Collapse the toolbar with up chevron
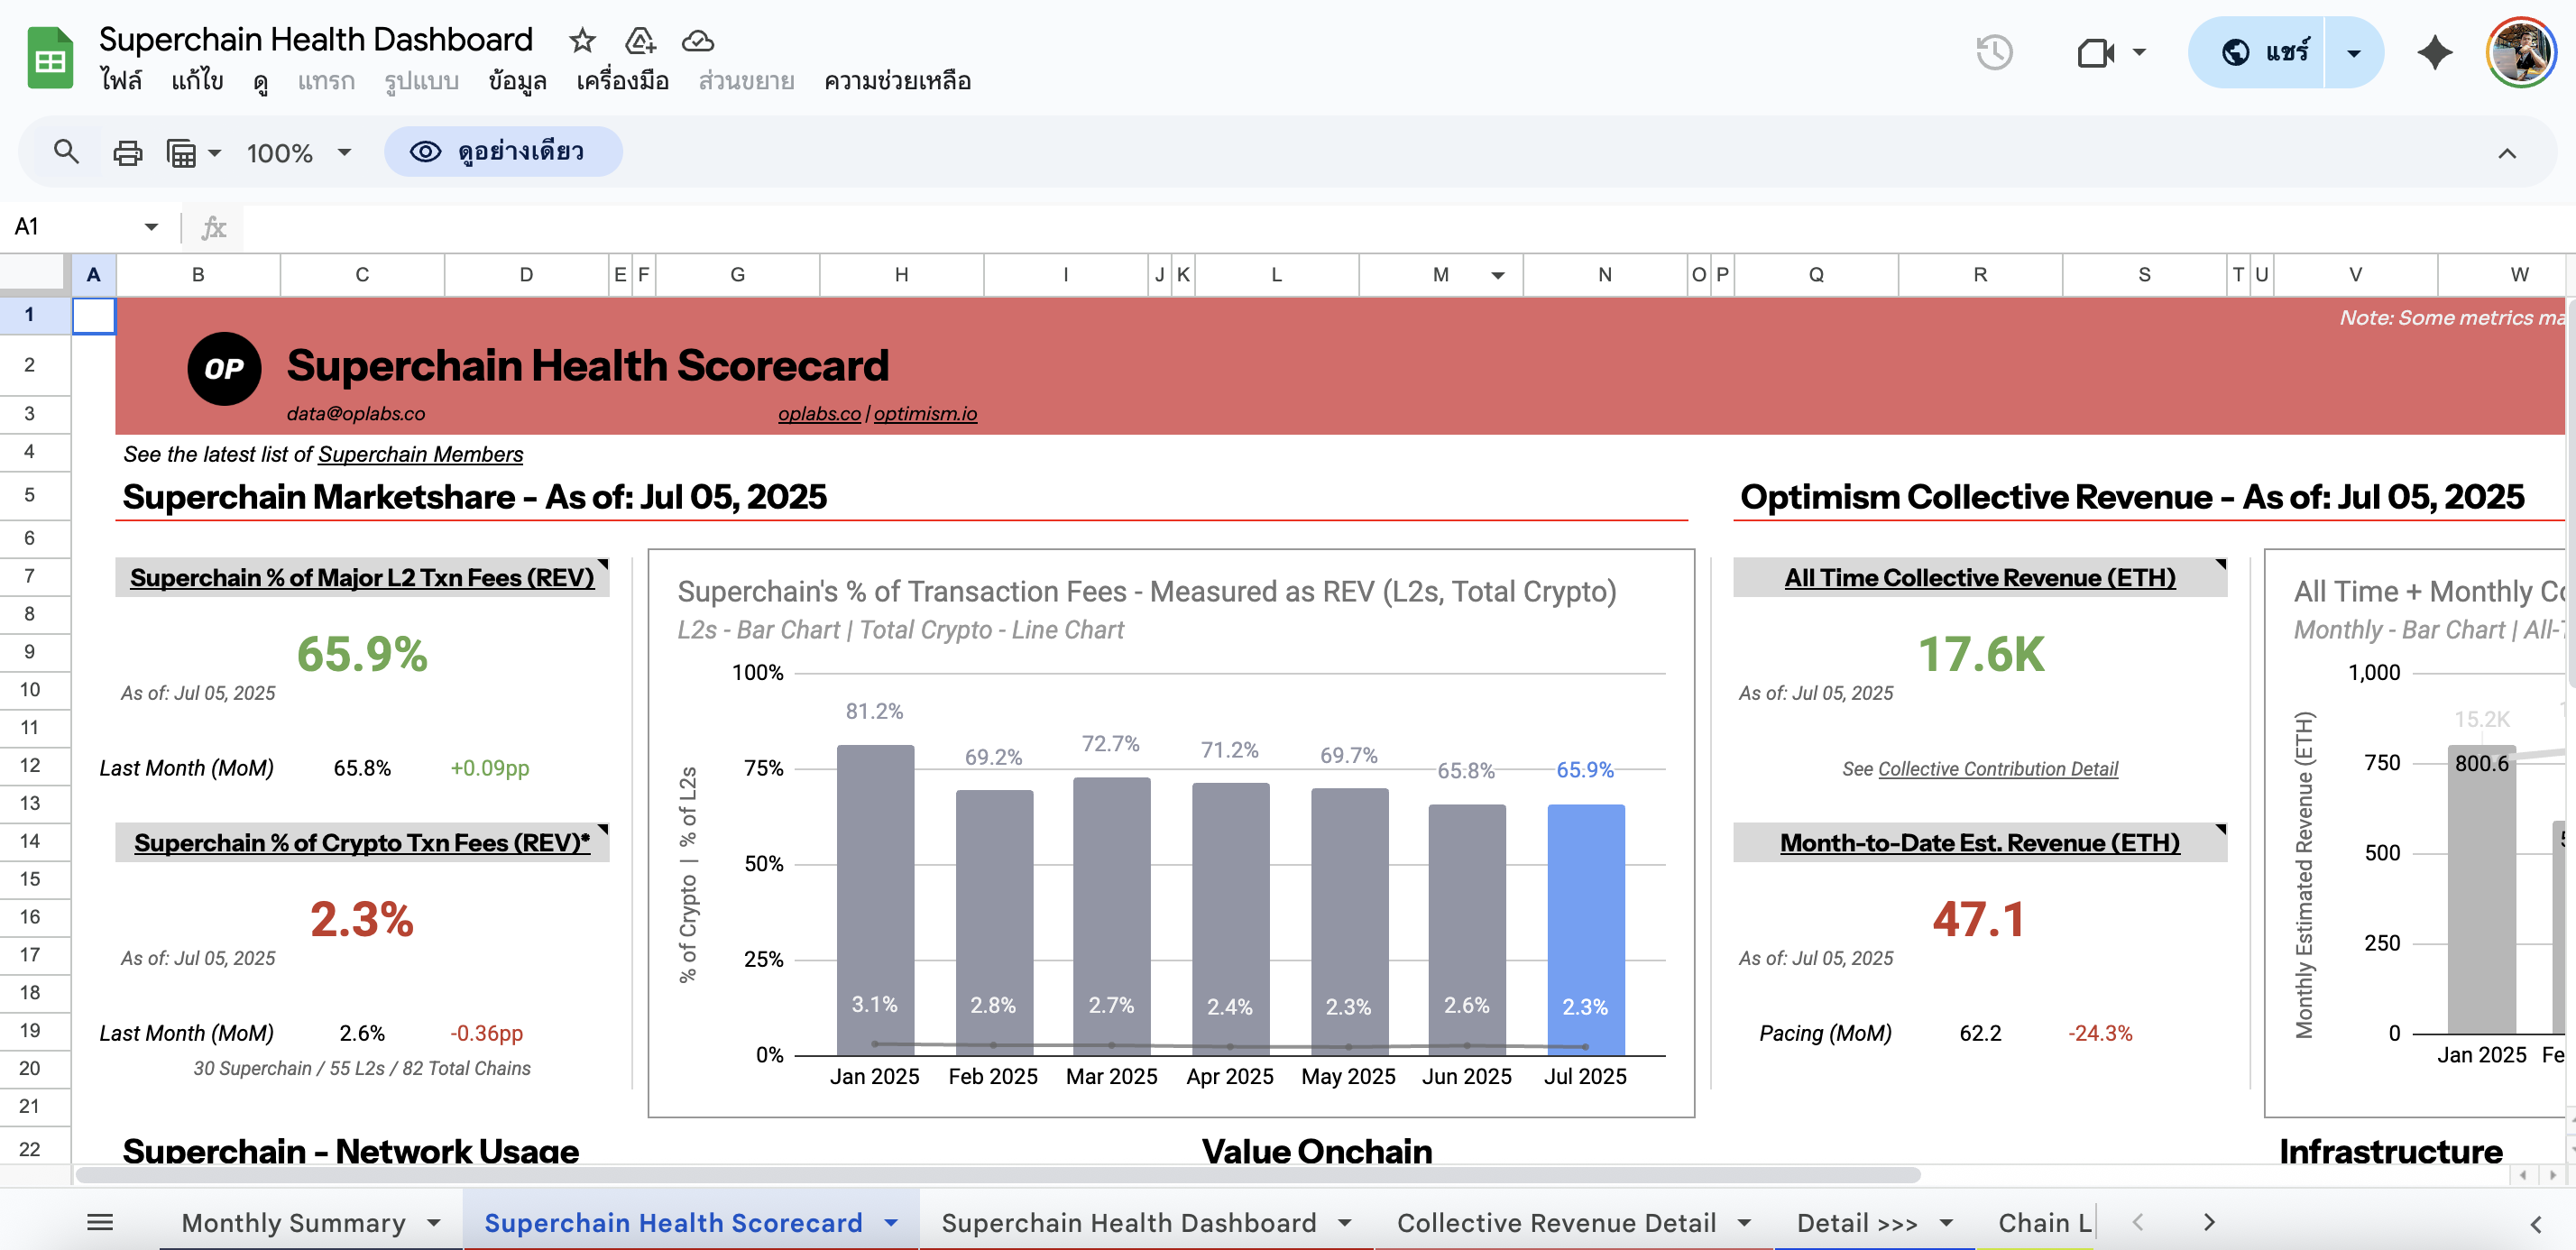The image size is (2576, 1250). (2507, 153)
